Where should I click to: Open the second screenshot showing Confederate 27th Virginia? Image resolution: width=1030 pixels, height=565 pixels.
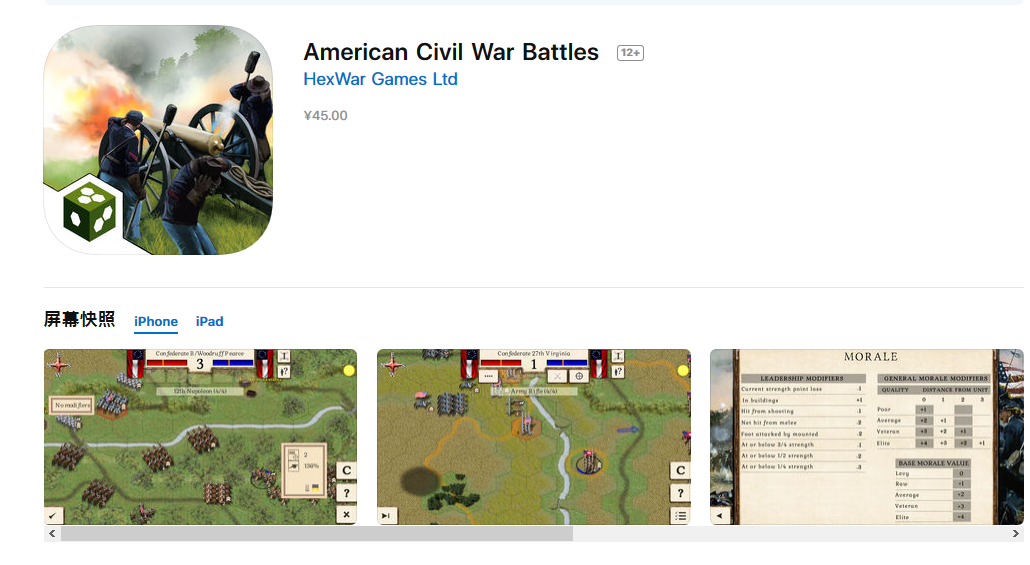tap(533, 437)
